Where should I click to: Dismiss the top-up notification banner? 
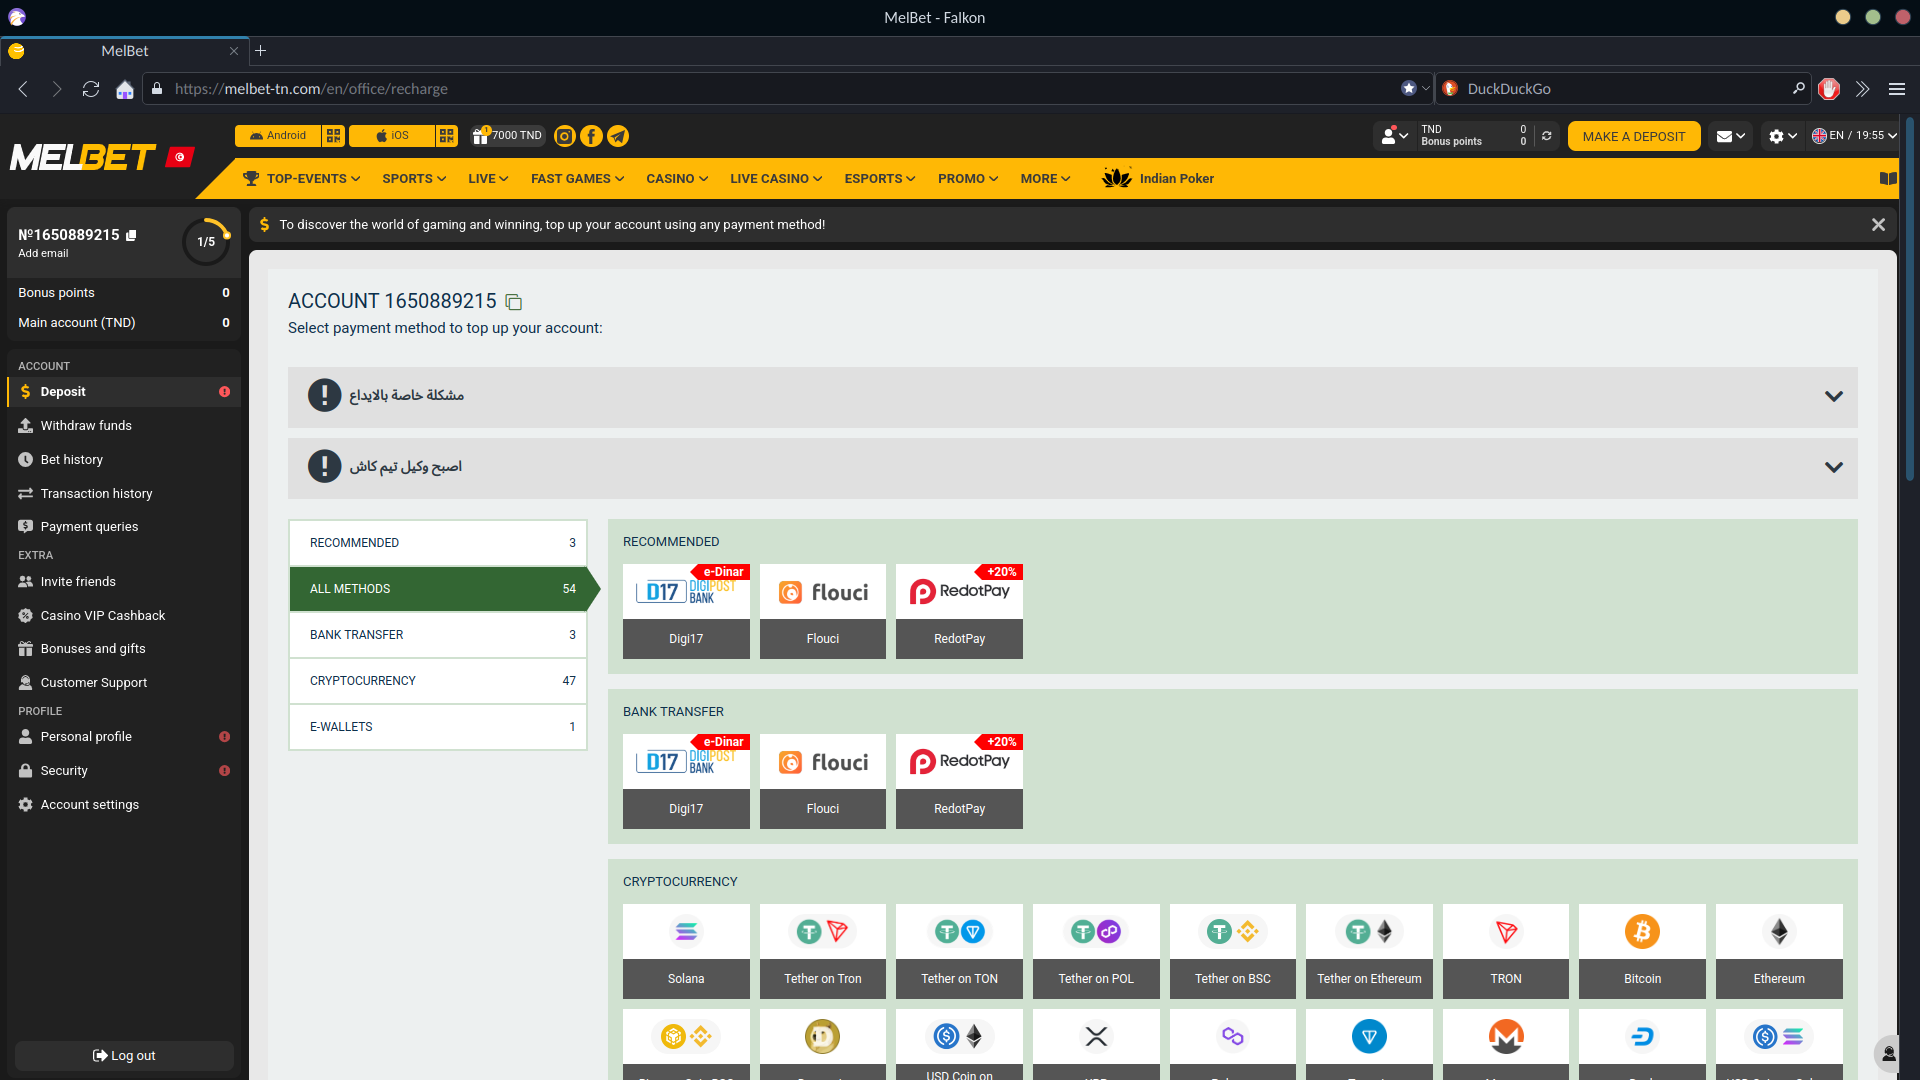tap(1878, 225)
